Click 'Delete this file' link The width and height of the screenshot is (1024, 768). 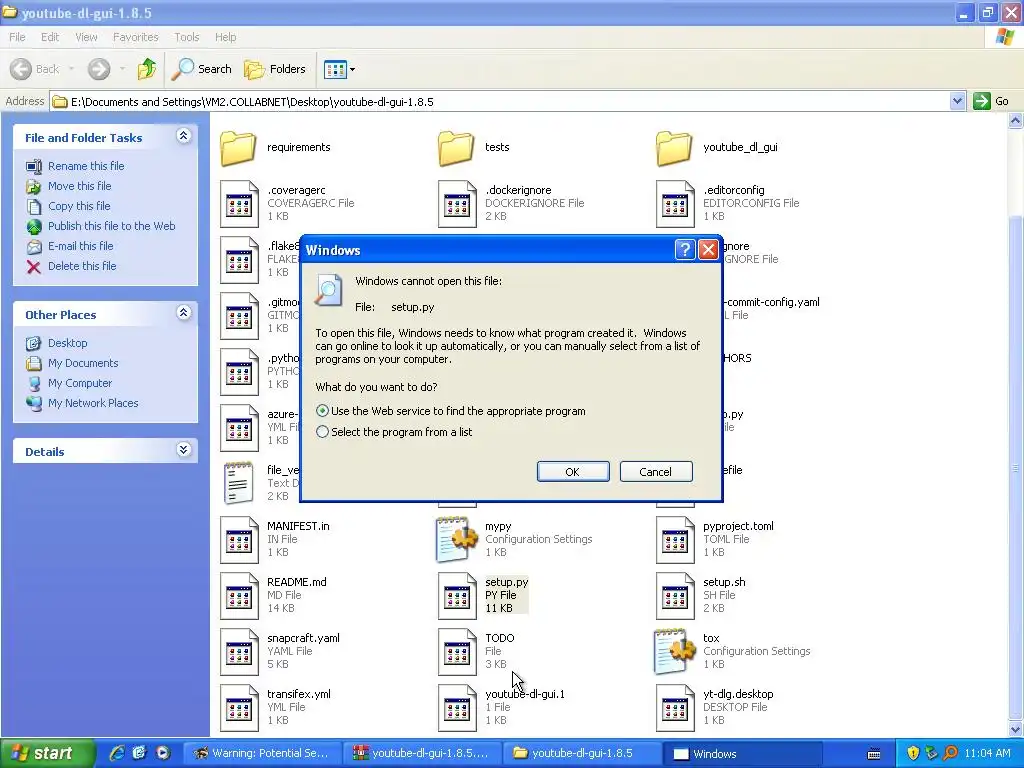[x=82, y=266]
